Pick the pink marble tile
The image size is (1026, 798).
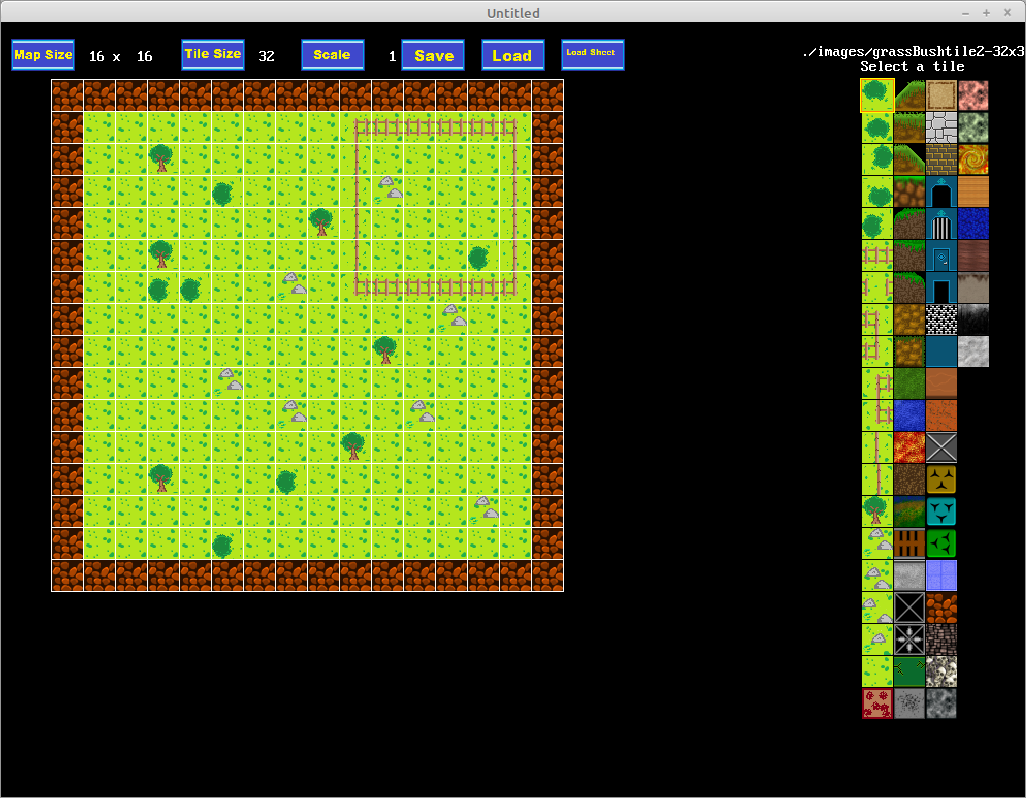[973, 95]
